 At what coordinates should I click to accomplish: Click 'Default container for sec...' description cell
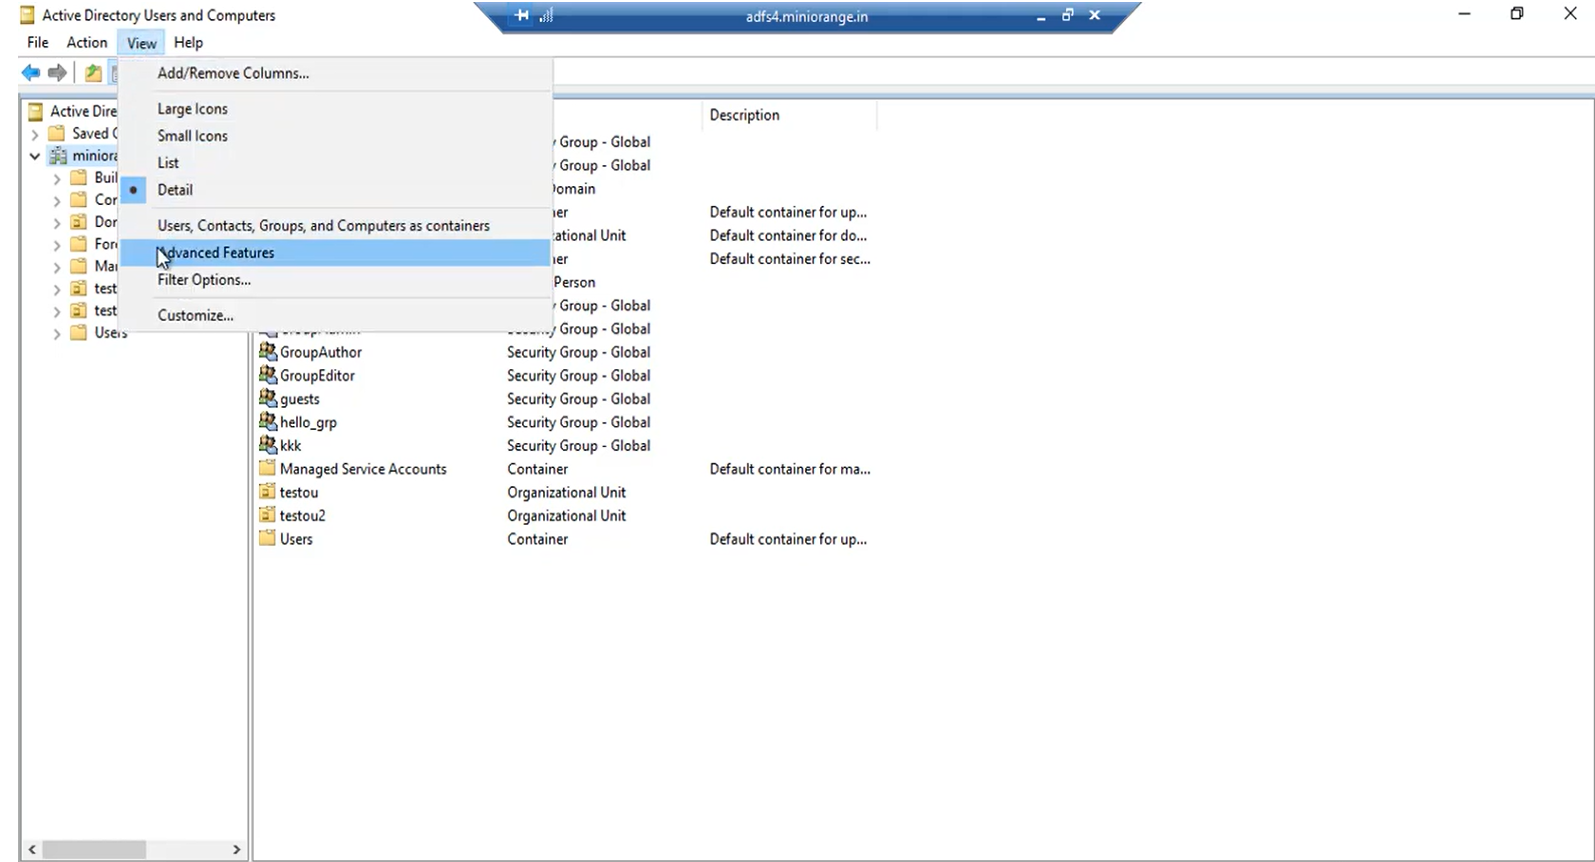790,259
